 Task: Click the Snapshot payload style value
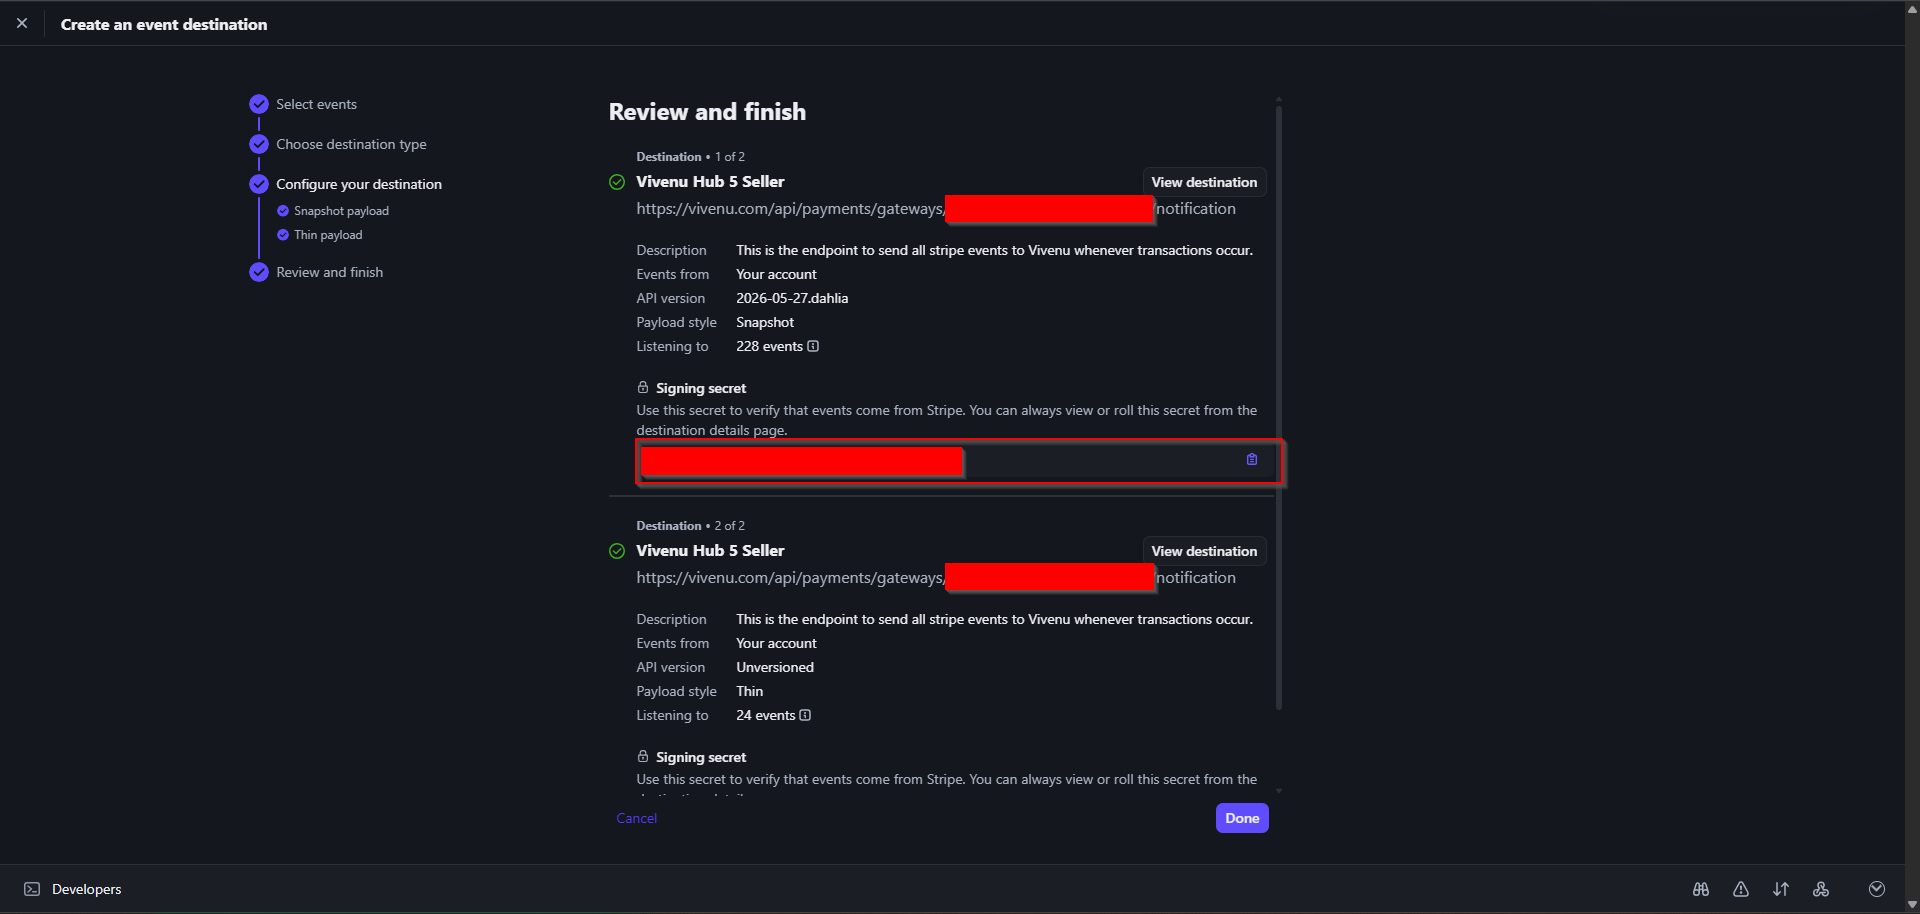point(765,322)
